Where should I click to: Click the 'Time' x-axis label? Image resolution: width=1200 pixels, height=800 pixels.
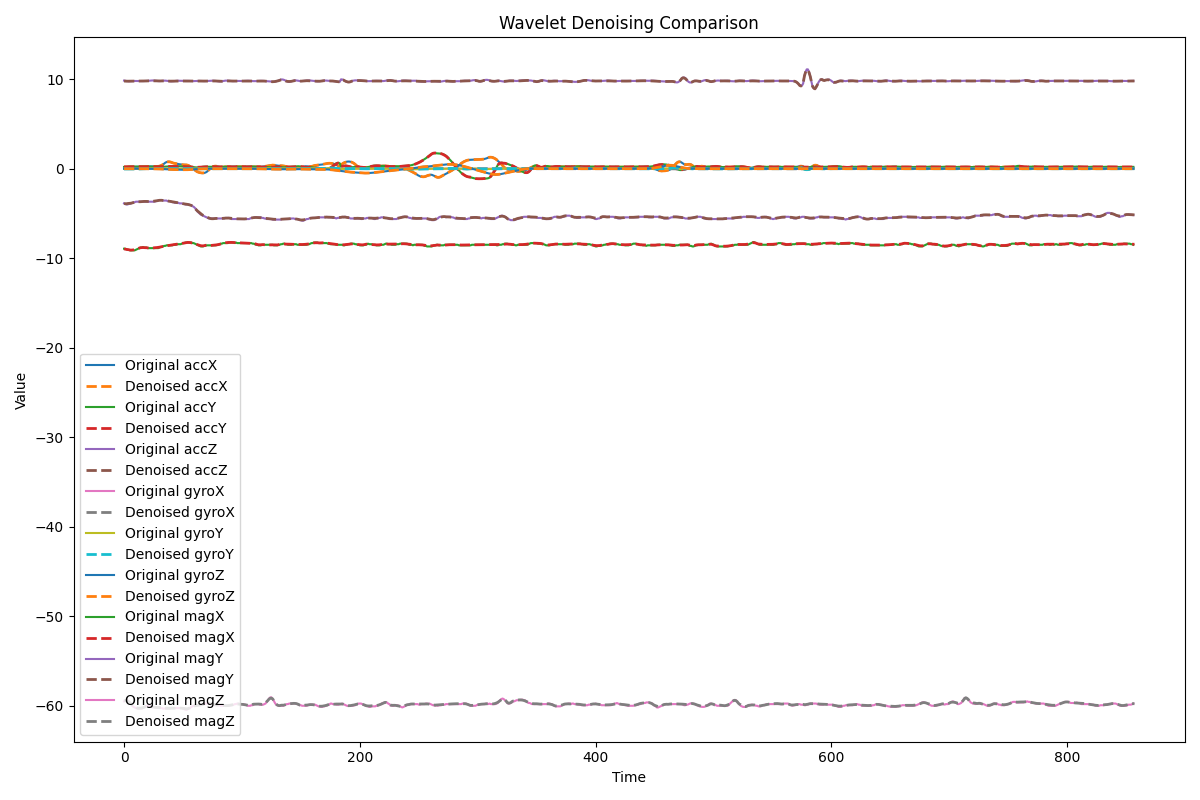628,777
